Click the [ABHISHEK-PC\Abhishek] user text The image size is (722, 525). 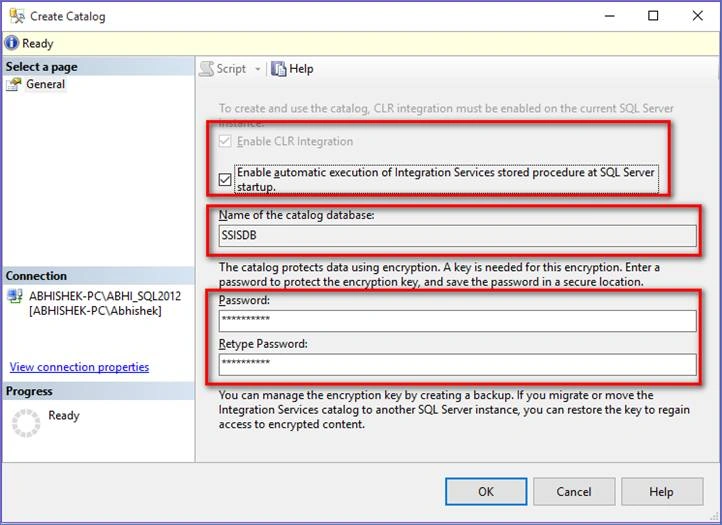(x=95, y=310)
